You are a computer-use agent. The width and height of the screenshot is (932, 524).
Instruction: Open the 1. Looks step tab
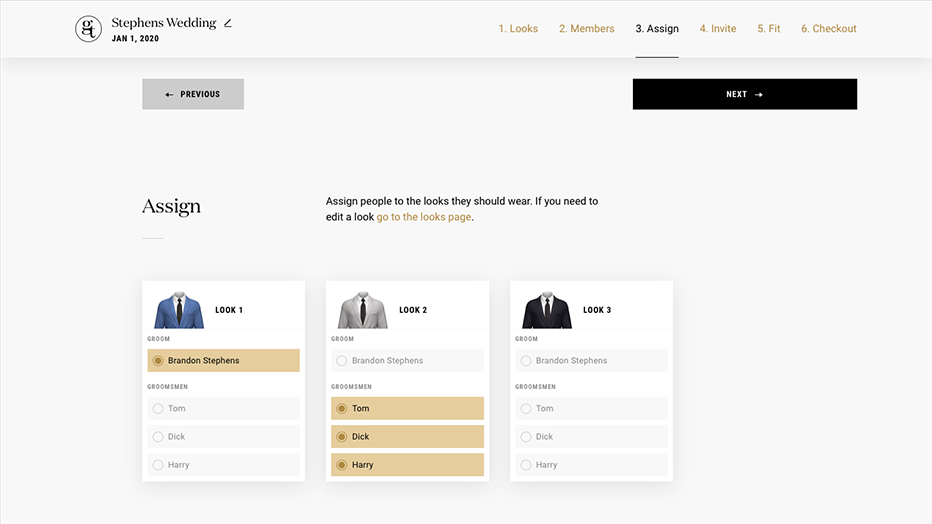coord(518,29)
